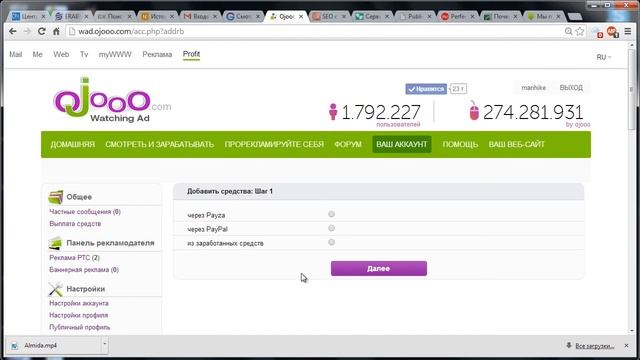Open the Tv top navigation item
This screenshot has width=640, height=360.
pos(84,54)
